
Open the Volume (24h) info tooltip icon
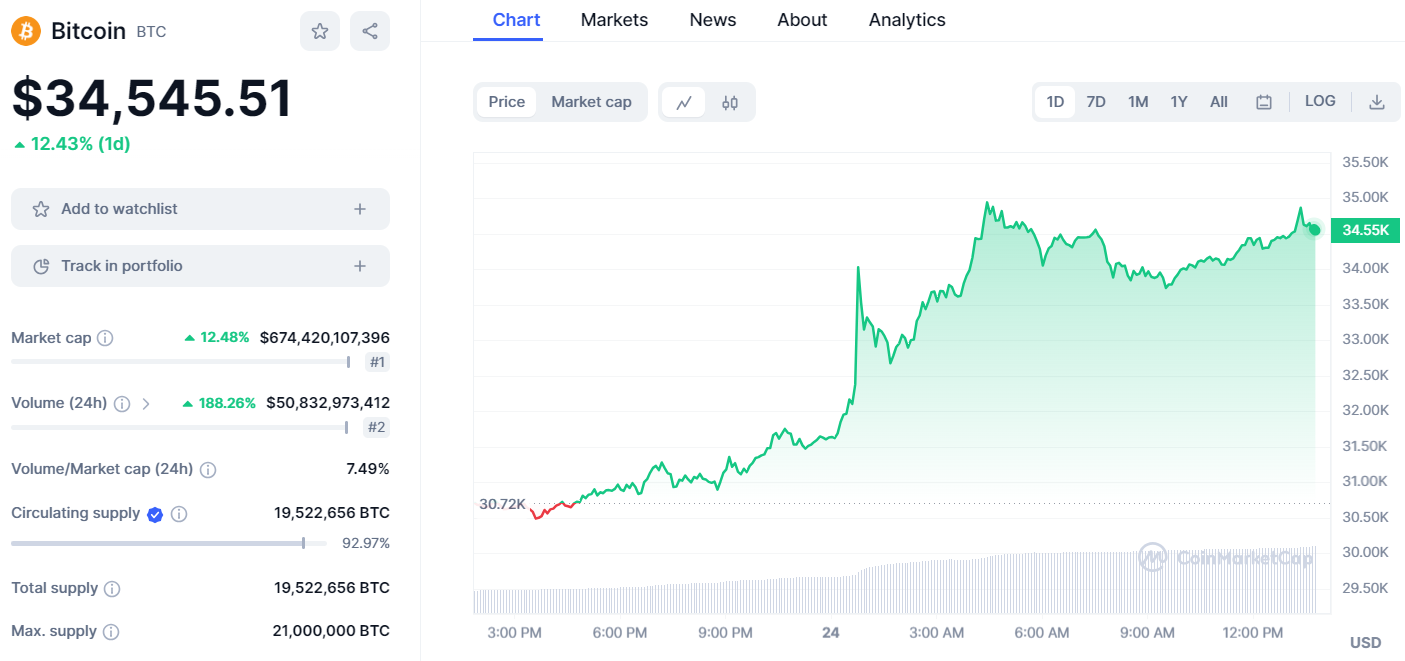121,403
